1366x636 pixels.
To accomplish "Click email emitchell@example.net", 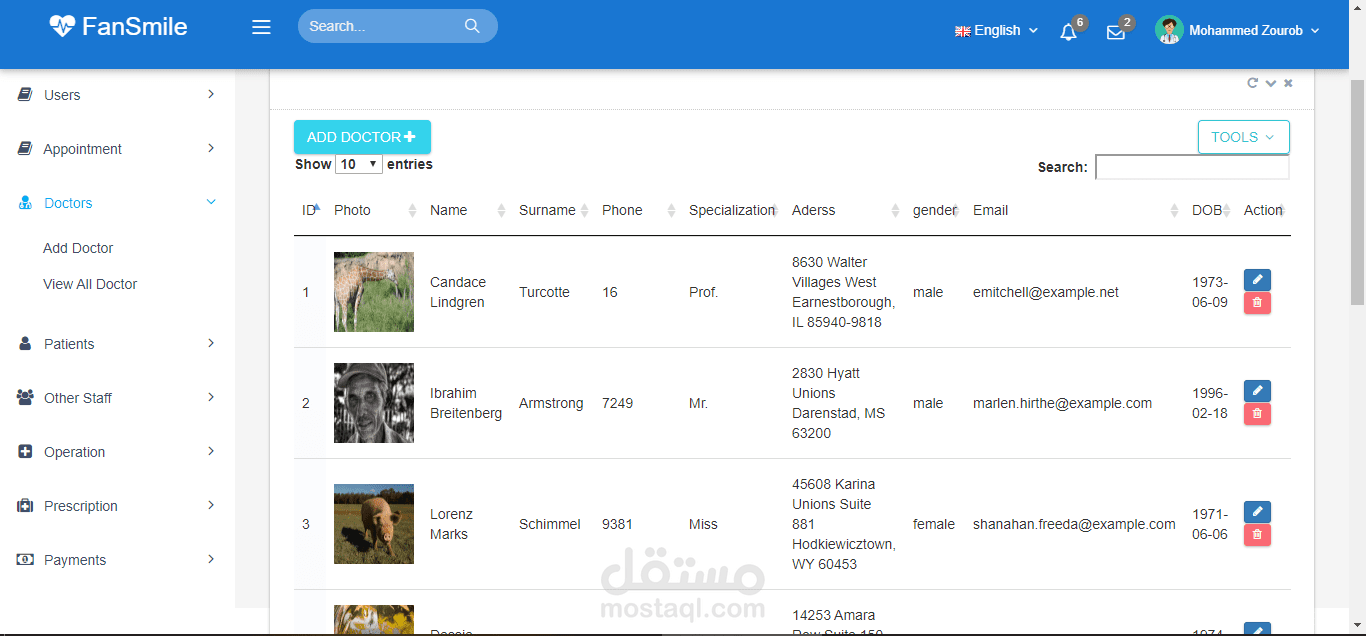I will coord(1046,292).
